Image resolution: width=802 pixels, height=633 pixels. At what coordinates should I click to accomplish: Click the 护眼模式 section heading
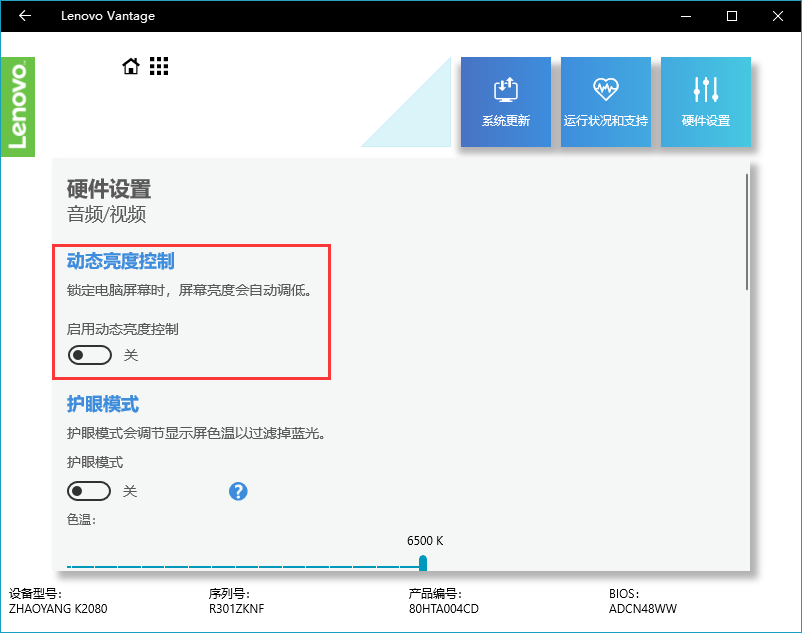click(103, 404)
